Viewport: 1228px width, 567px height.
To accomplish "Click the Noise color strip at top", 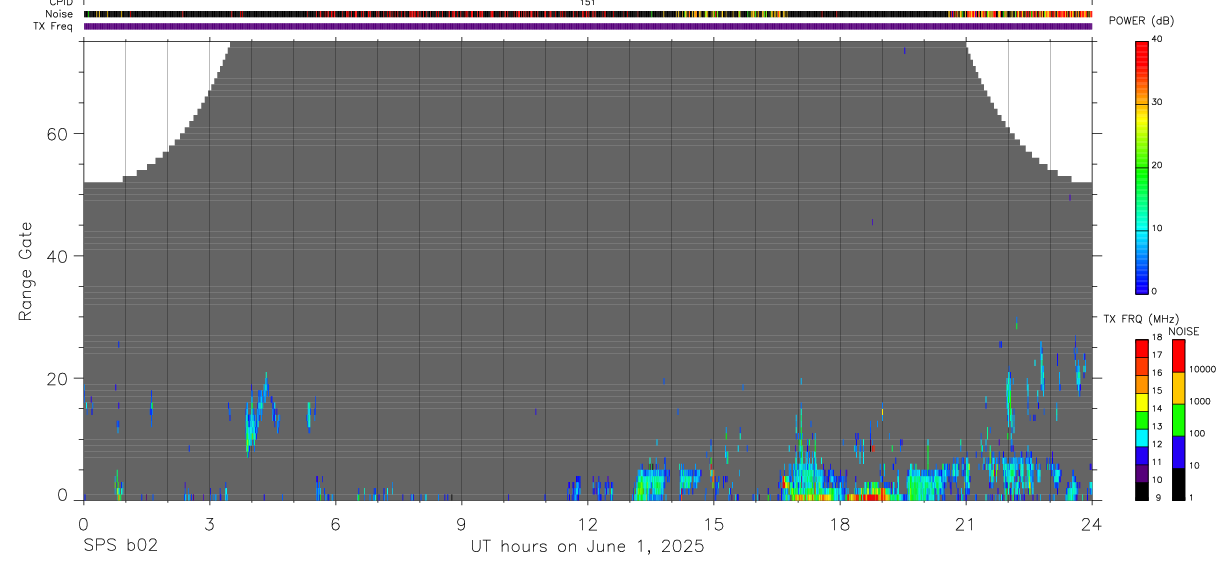I will click(x=588, y=15).
